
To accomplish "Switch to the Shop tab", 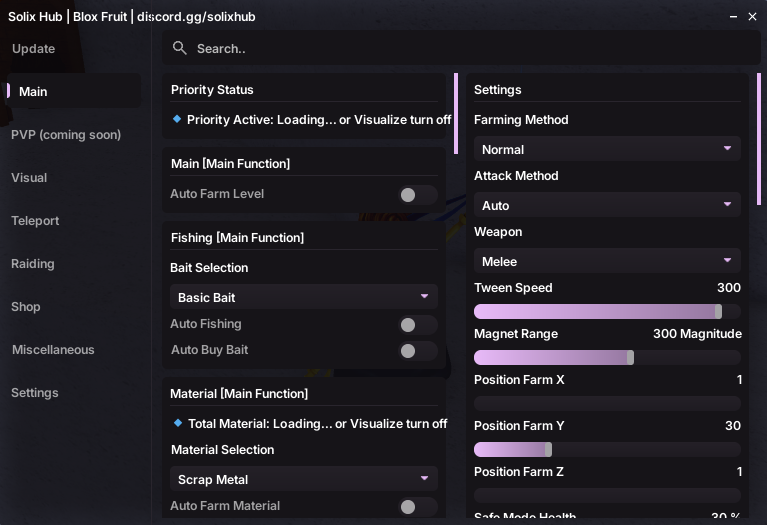I will pos(25,307).
